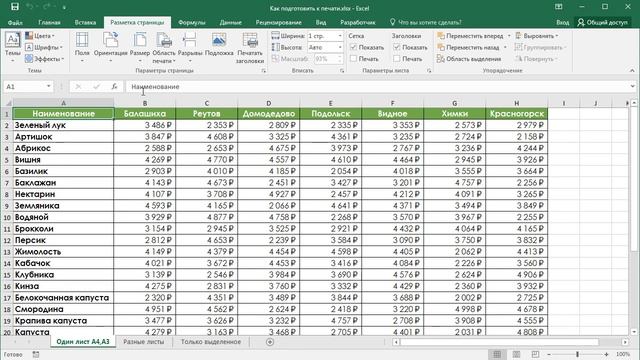Image resolution: width=640 pixels, height=360 pixels.
Task: Open the page Size (Размер) menu
Action: tap(140, 47)
